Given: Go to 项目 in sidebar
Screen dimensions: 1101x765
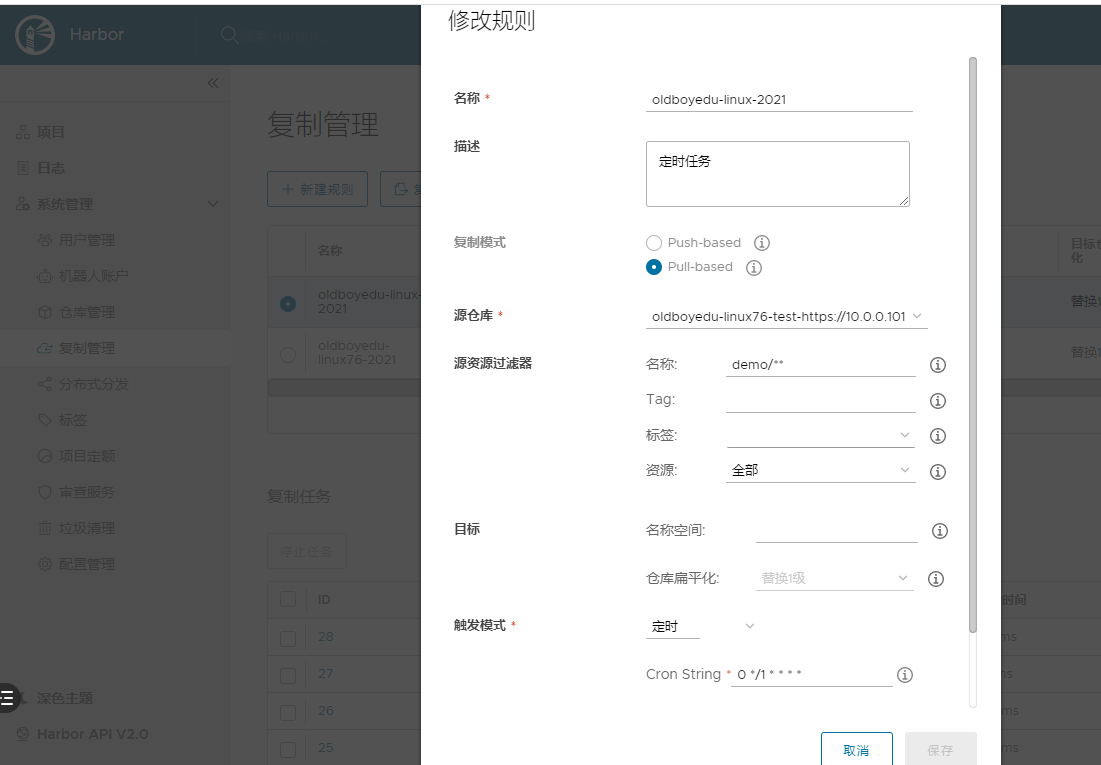Looking at the screenshot, I should [x=50, y=132].
